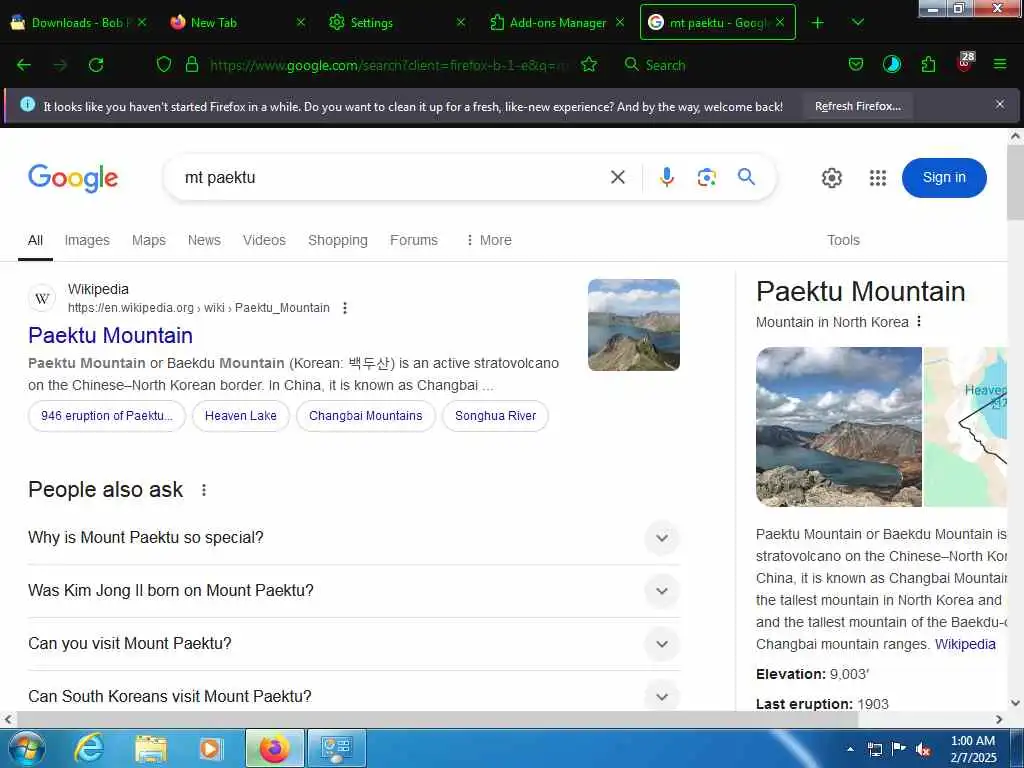Dismiss the Firefox refresh notification bar
The width and height of the screenshot is (1024, 768).
[999, 104]
